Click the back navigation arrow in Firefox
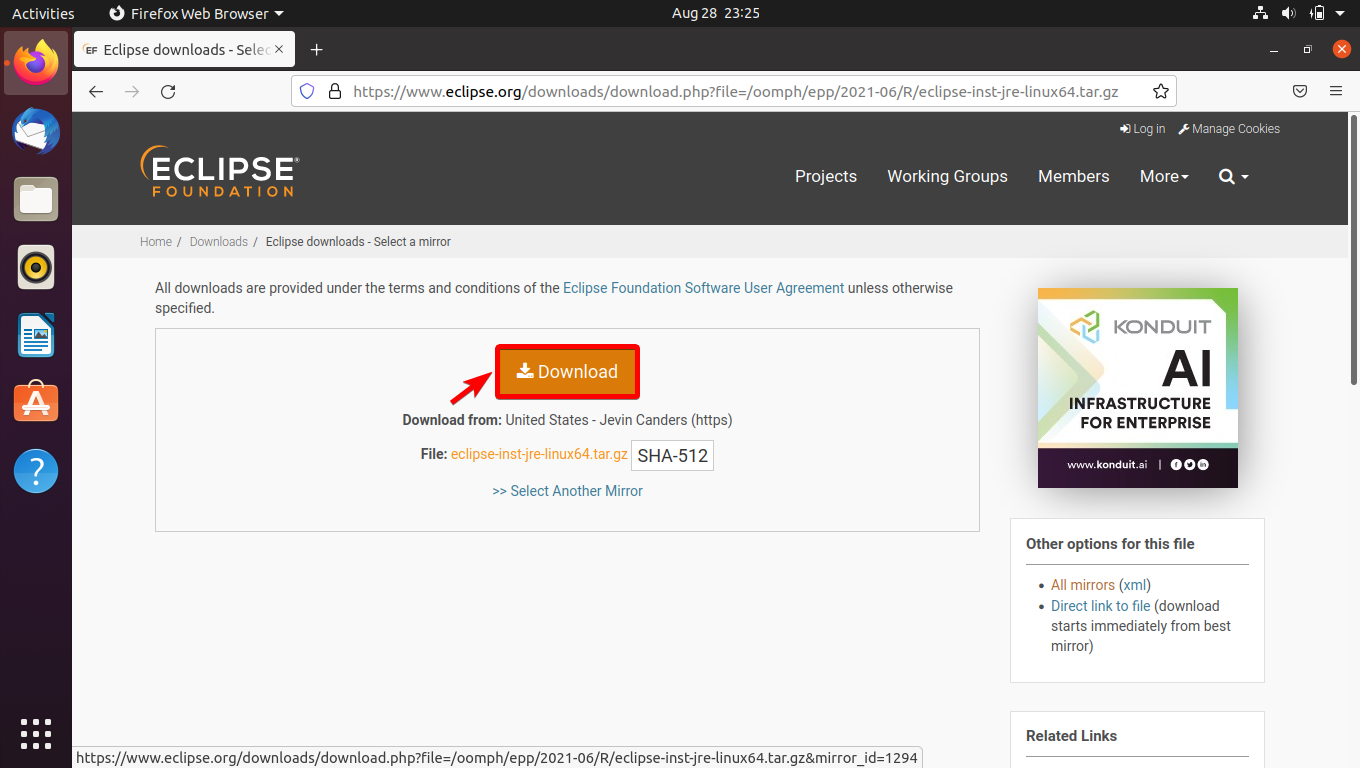Image resolution: width=1360 pixels, height=768 pixels. [x=95, y=91]
